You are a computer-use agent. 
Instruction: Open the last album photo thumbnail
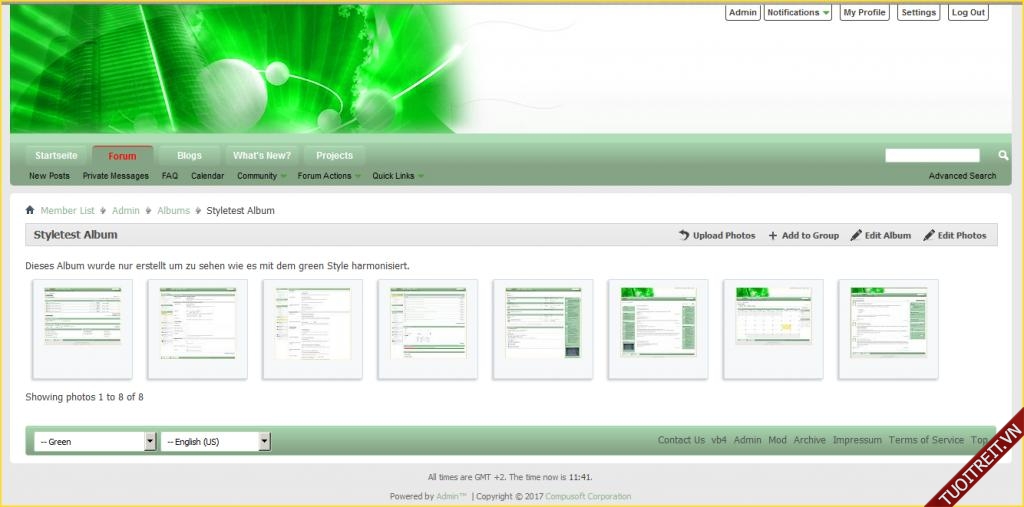pos(888,328)
